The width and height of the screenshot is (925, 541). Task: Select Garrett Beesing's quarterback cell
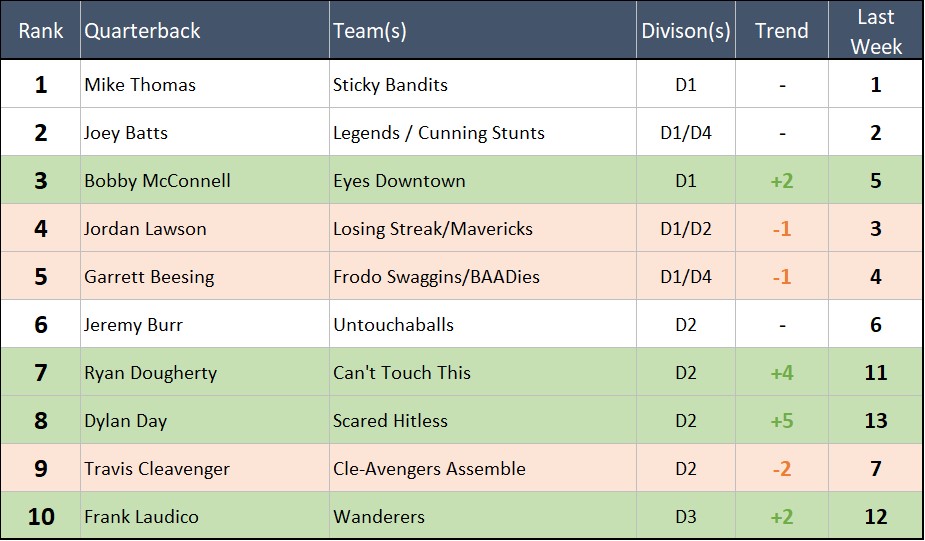pos(149,277)
